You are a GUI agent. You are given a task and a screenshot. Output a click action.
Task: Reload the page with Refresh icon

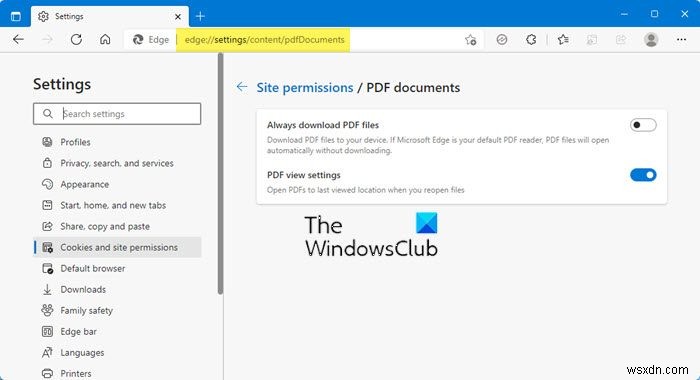76,40
